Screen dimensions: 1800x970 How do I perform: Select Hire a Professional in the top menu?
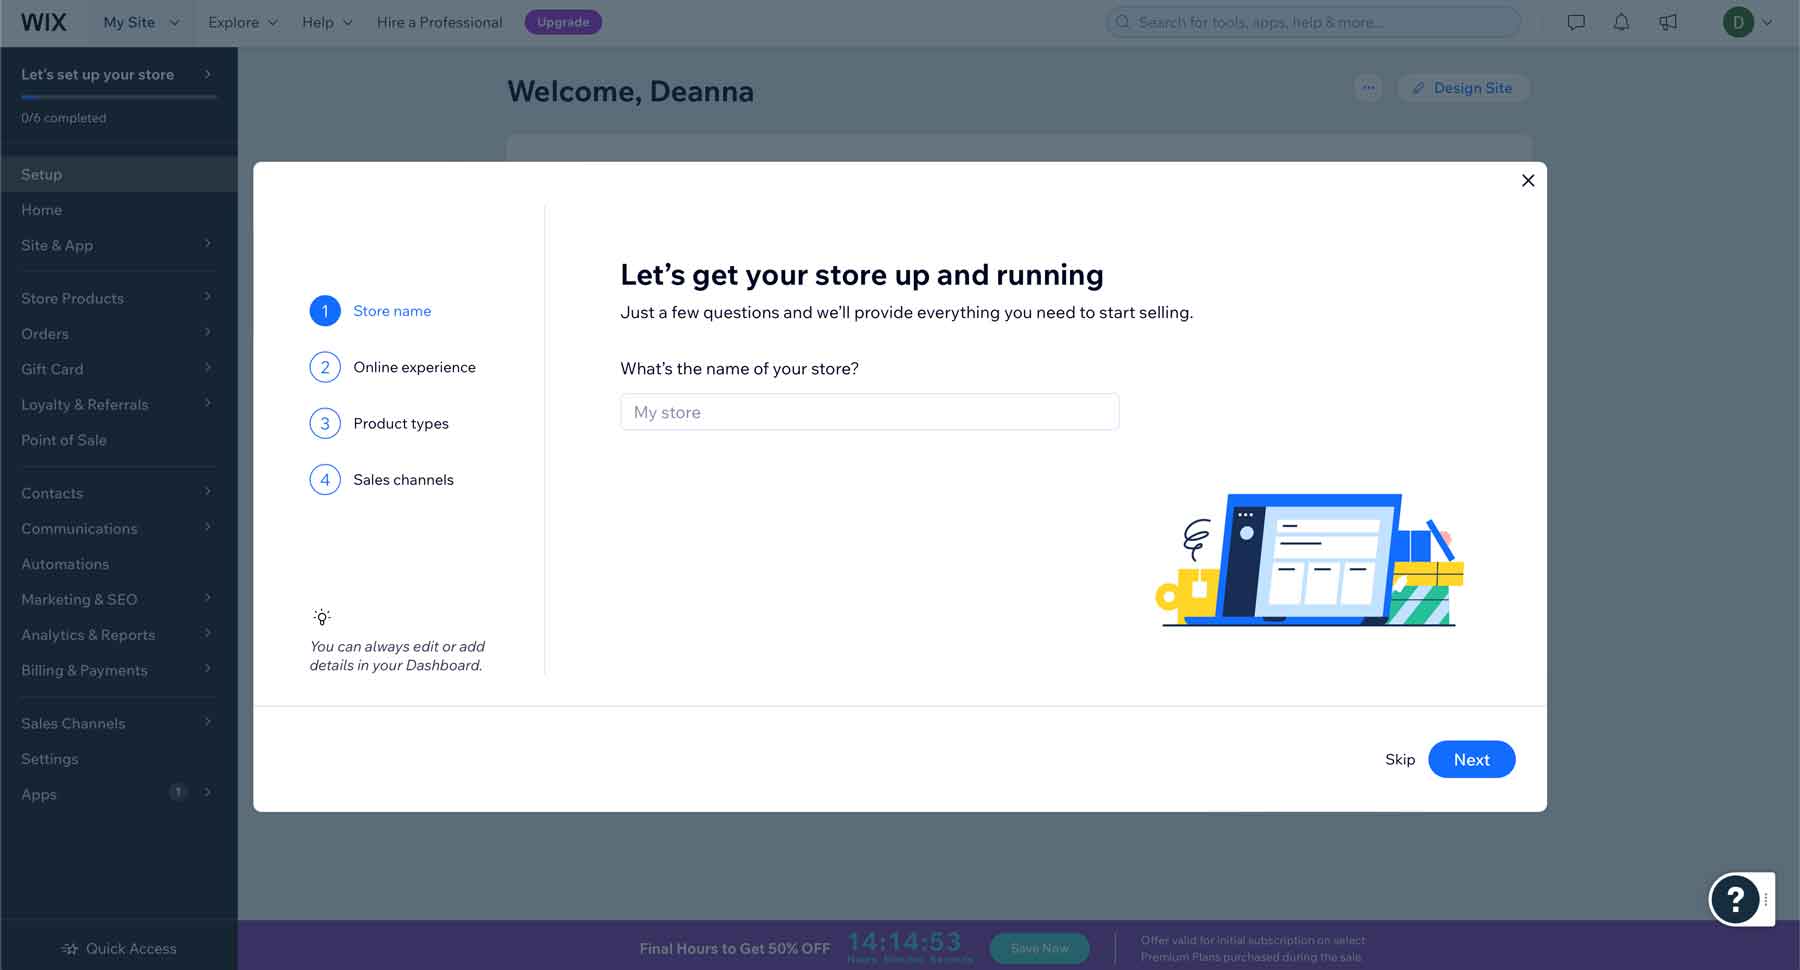439,21
